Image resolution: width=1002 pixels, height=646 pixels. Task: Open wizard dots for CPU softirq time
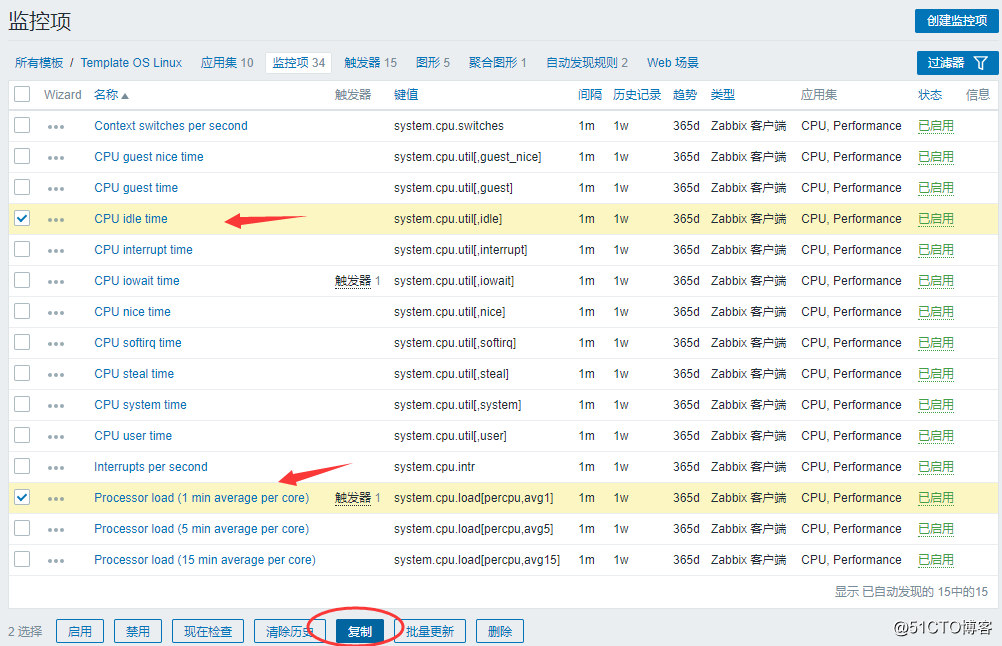point(56,344)
